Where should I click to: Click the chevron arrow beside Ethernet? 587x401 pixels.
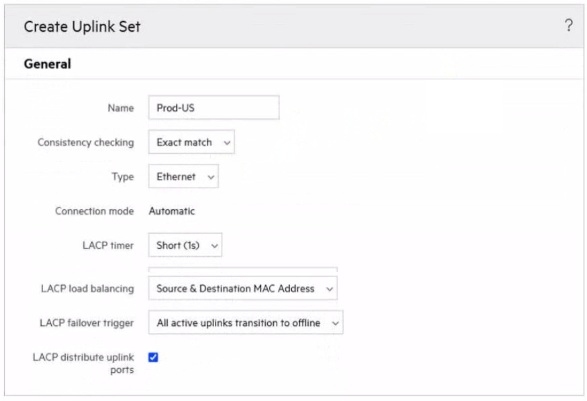(211, 177)
